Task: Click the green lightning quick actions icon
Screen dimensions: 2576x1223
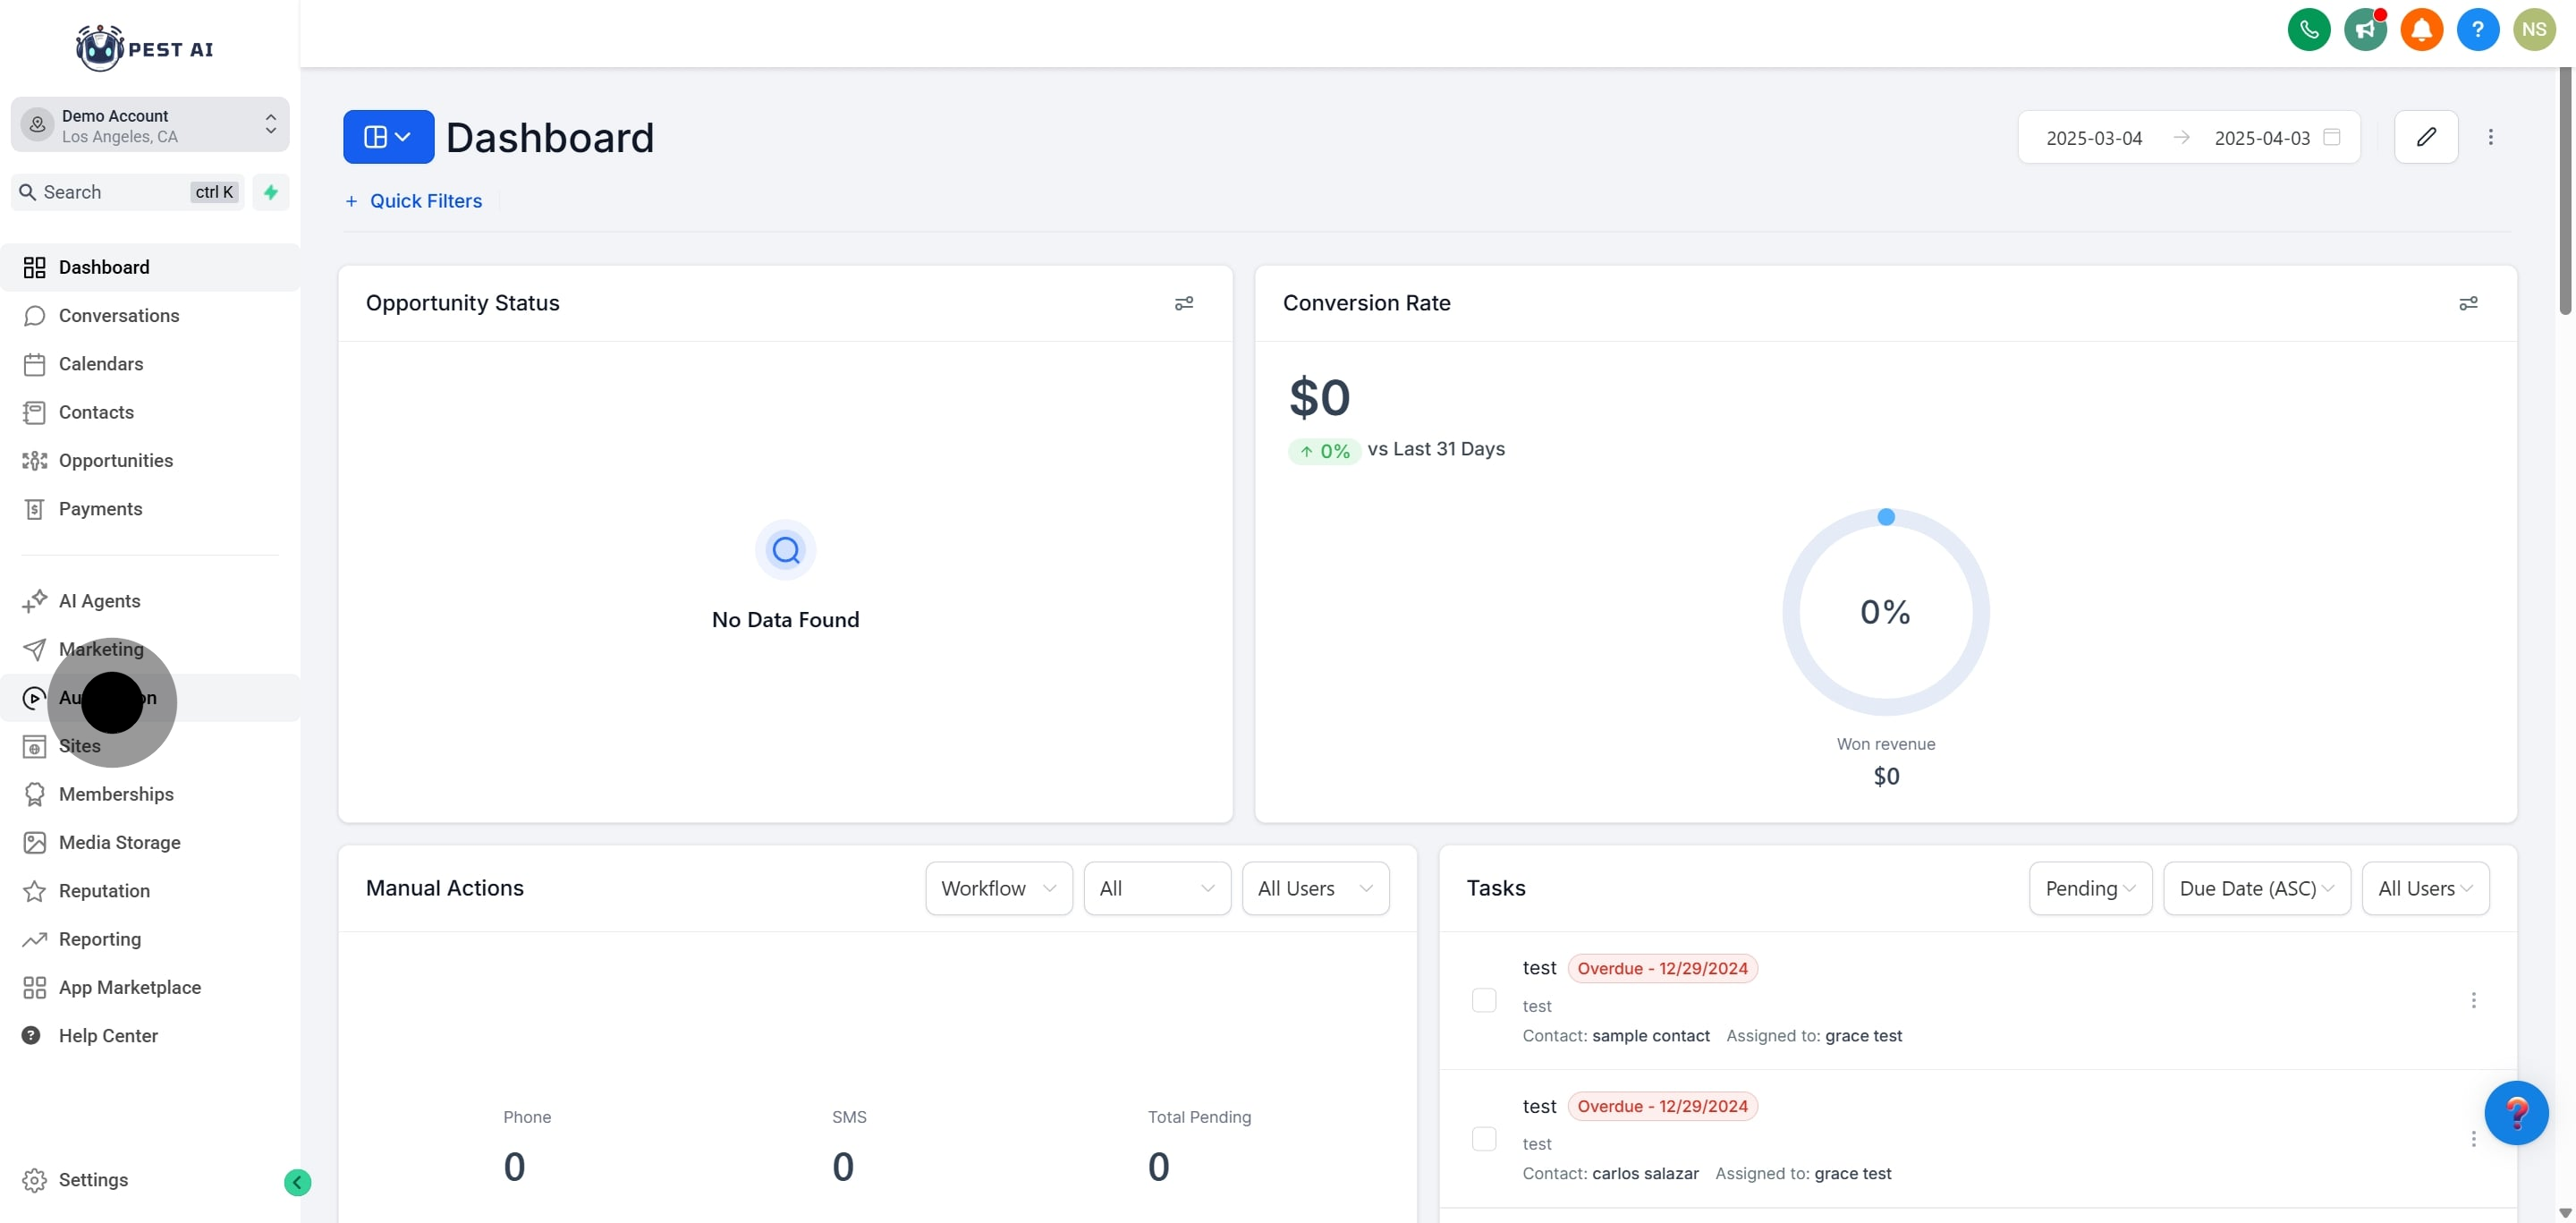Action: click(x=270, y=192)
